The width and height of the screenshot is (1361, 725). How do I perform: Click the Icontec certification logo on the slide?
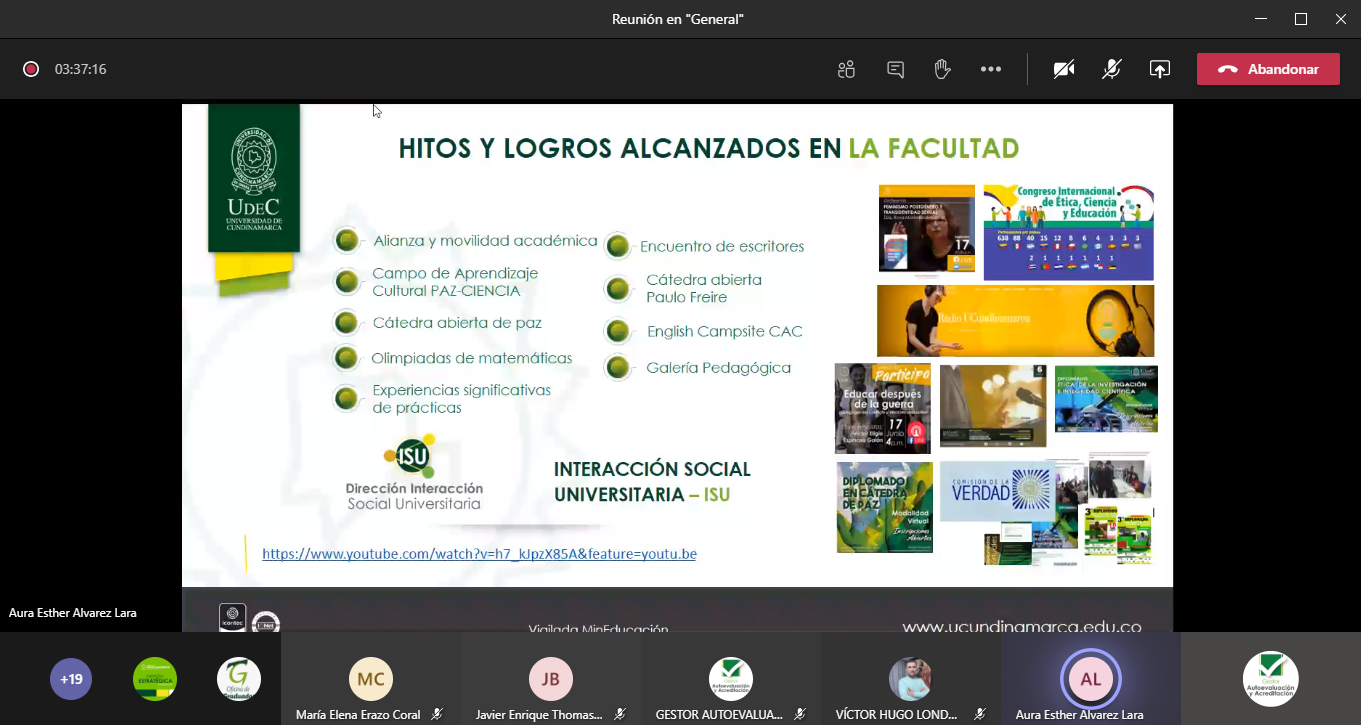pyautogui.click(x=233, y=617)
